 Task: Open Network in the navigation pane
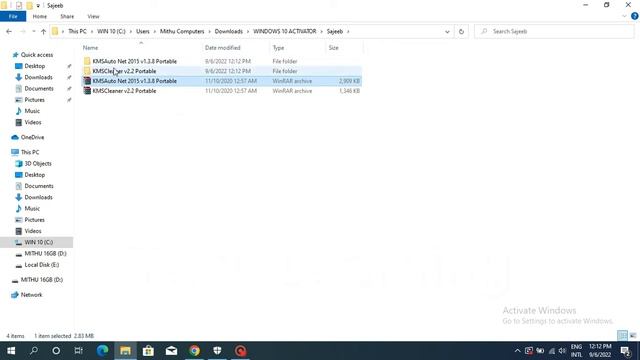coord(31,295)
